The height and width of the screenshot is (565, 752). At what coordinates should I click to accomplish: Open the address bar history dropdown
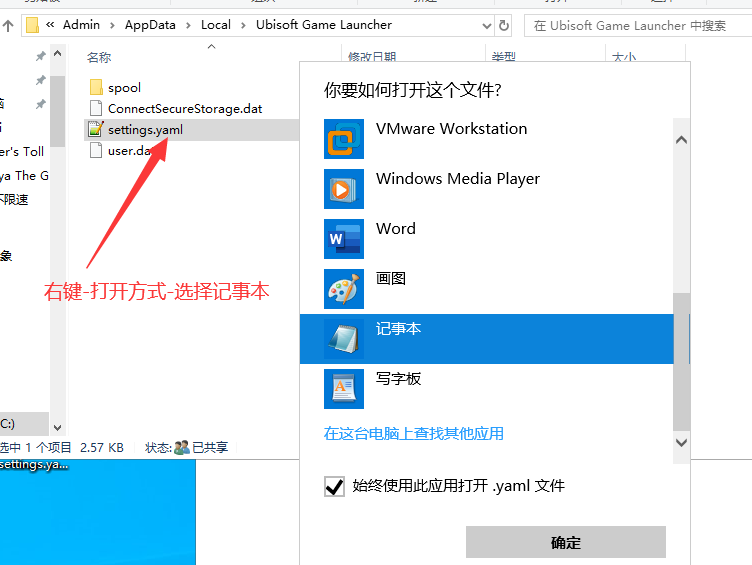pos(487,25)
